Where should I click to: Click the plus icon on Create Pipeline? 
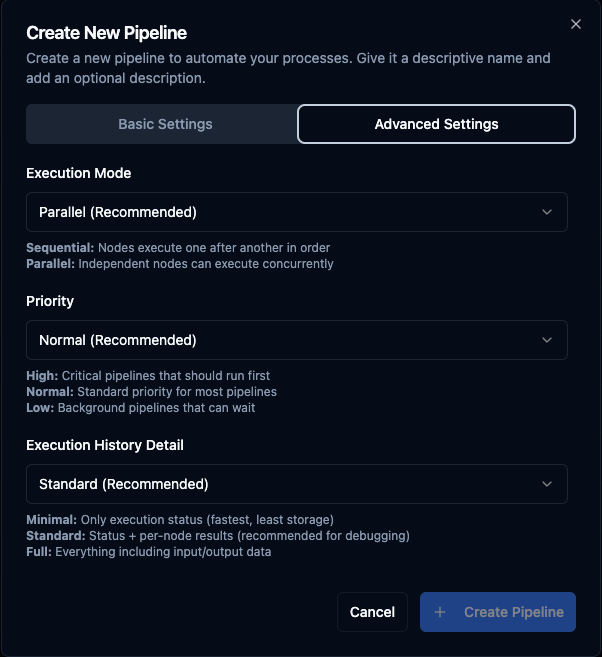click(440, 612)
